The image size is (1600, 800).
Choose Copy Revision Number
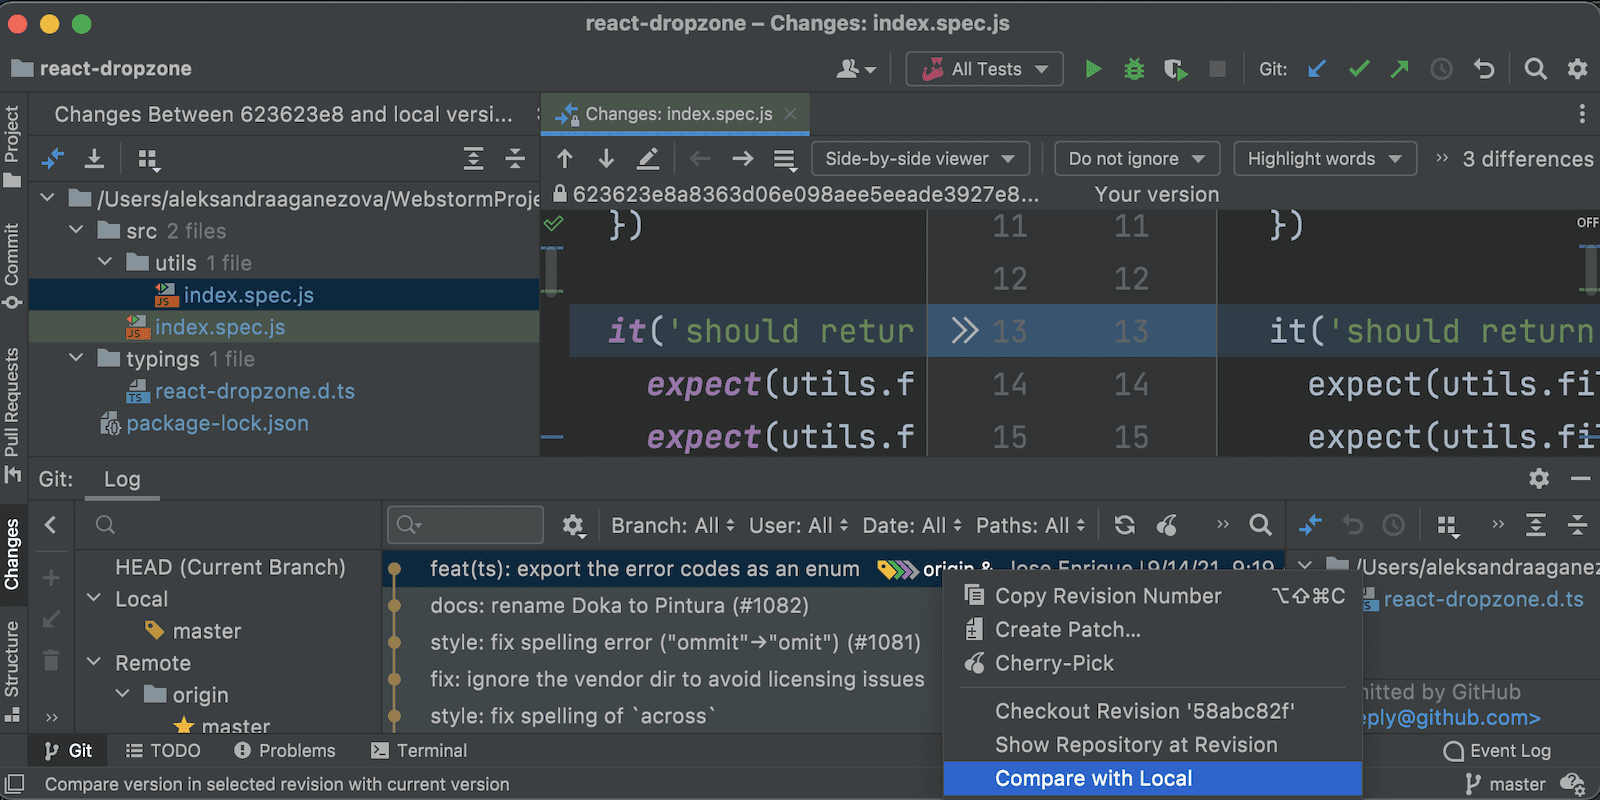[1153, 596]
